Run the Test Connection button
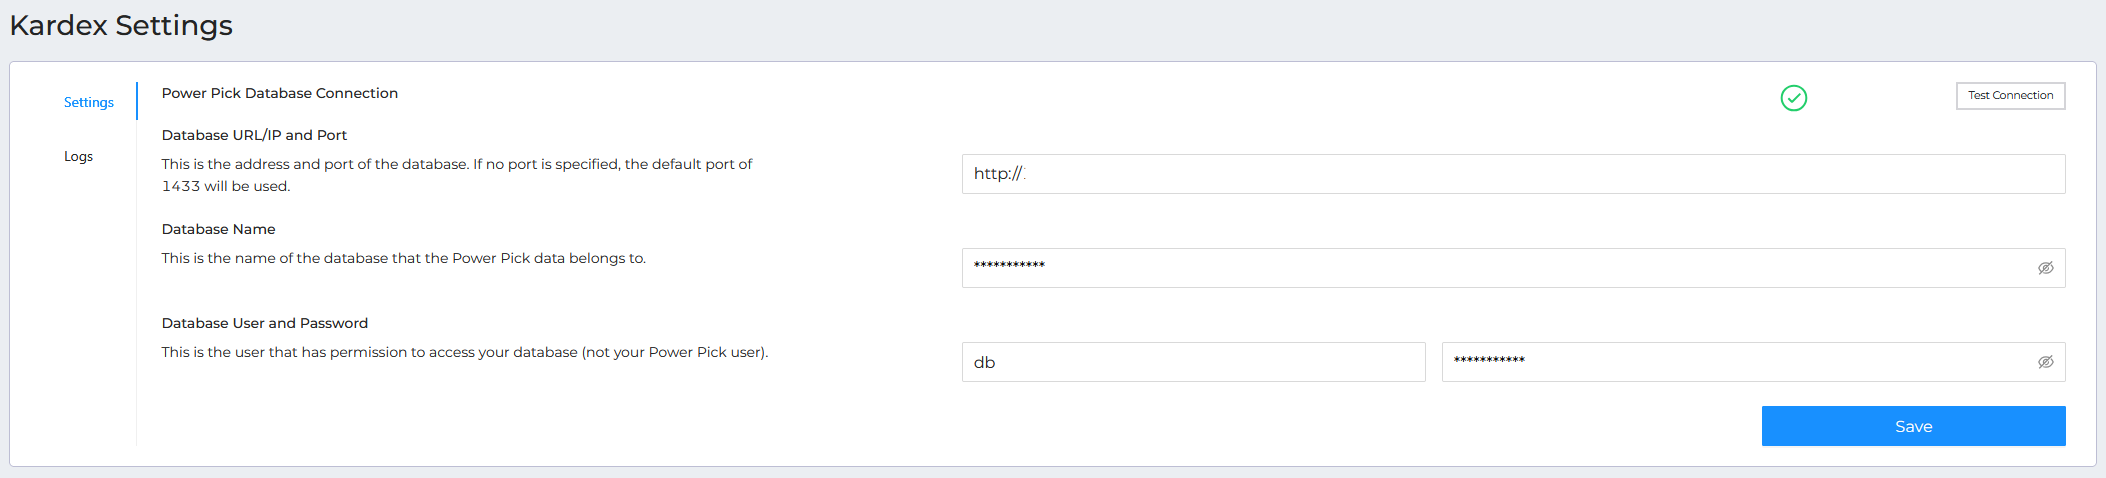 tap(2010, 96)
